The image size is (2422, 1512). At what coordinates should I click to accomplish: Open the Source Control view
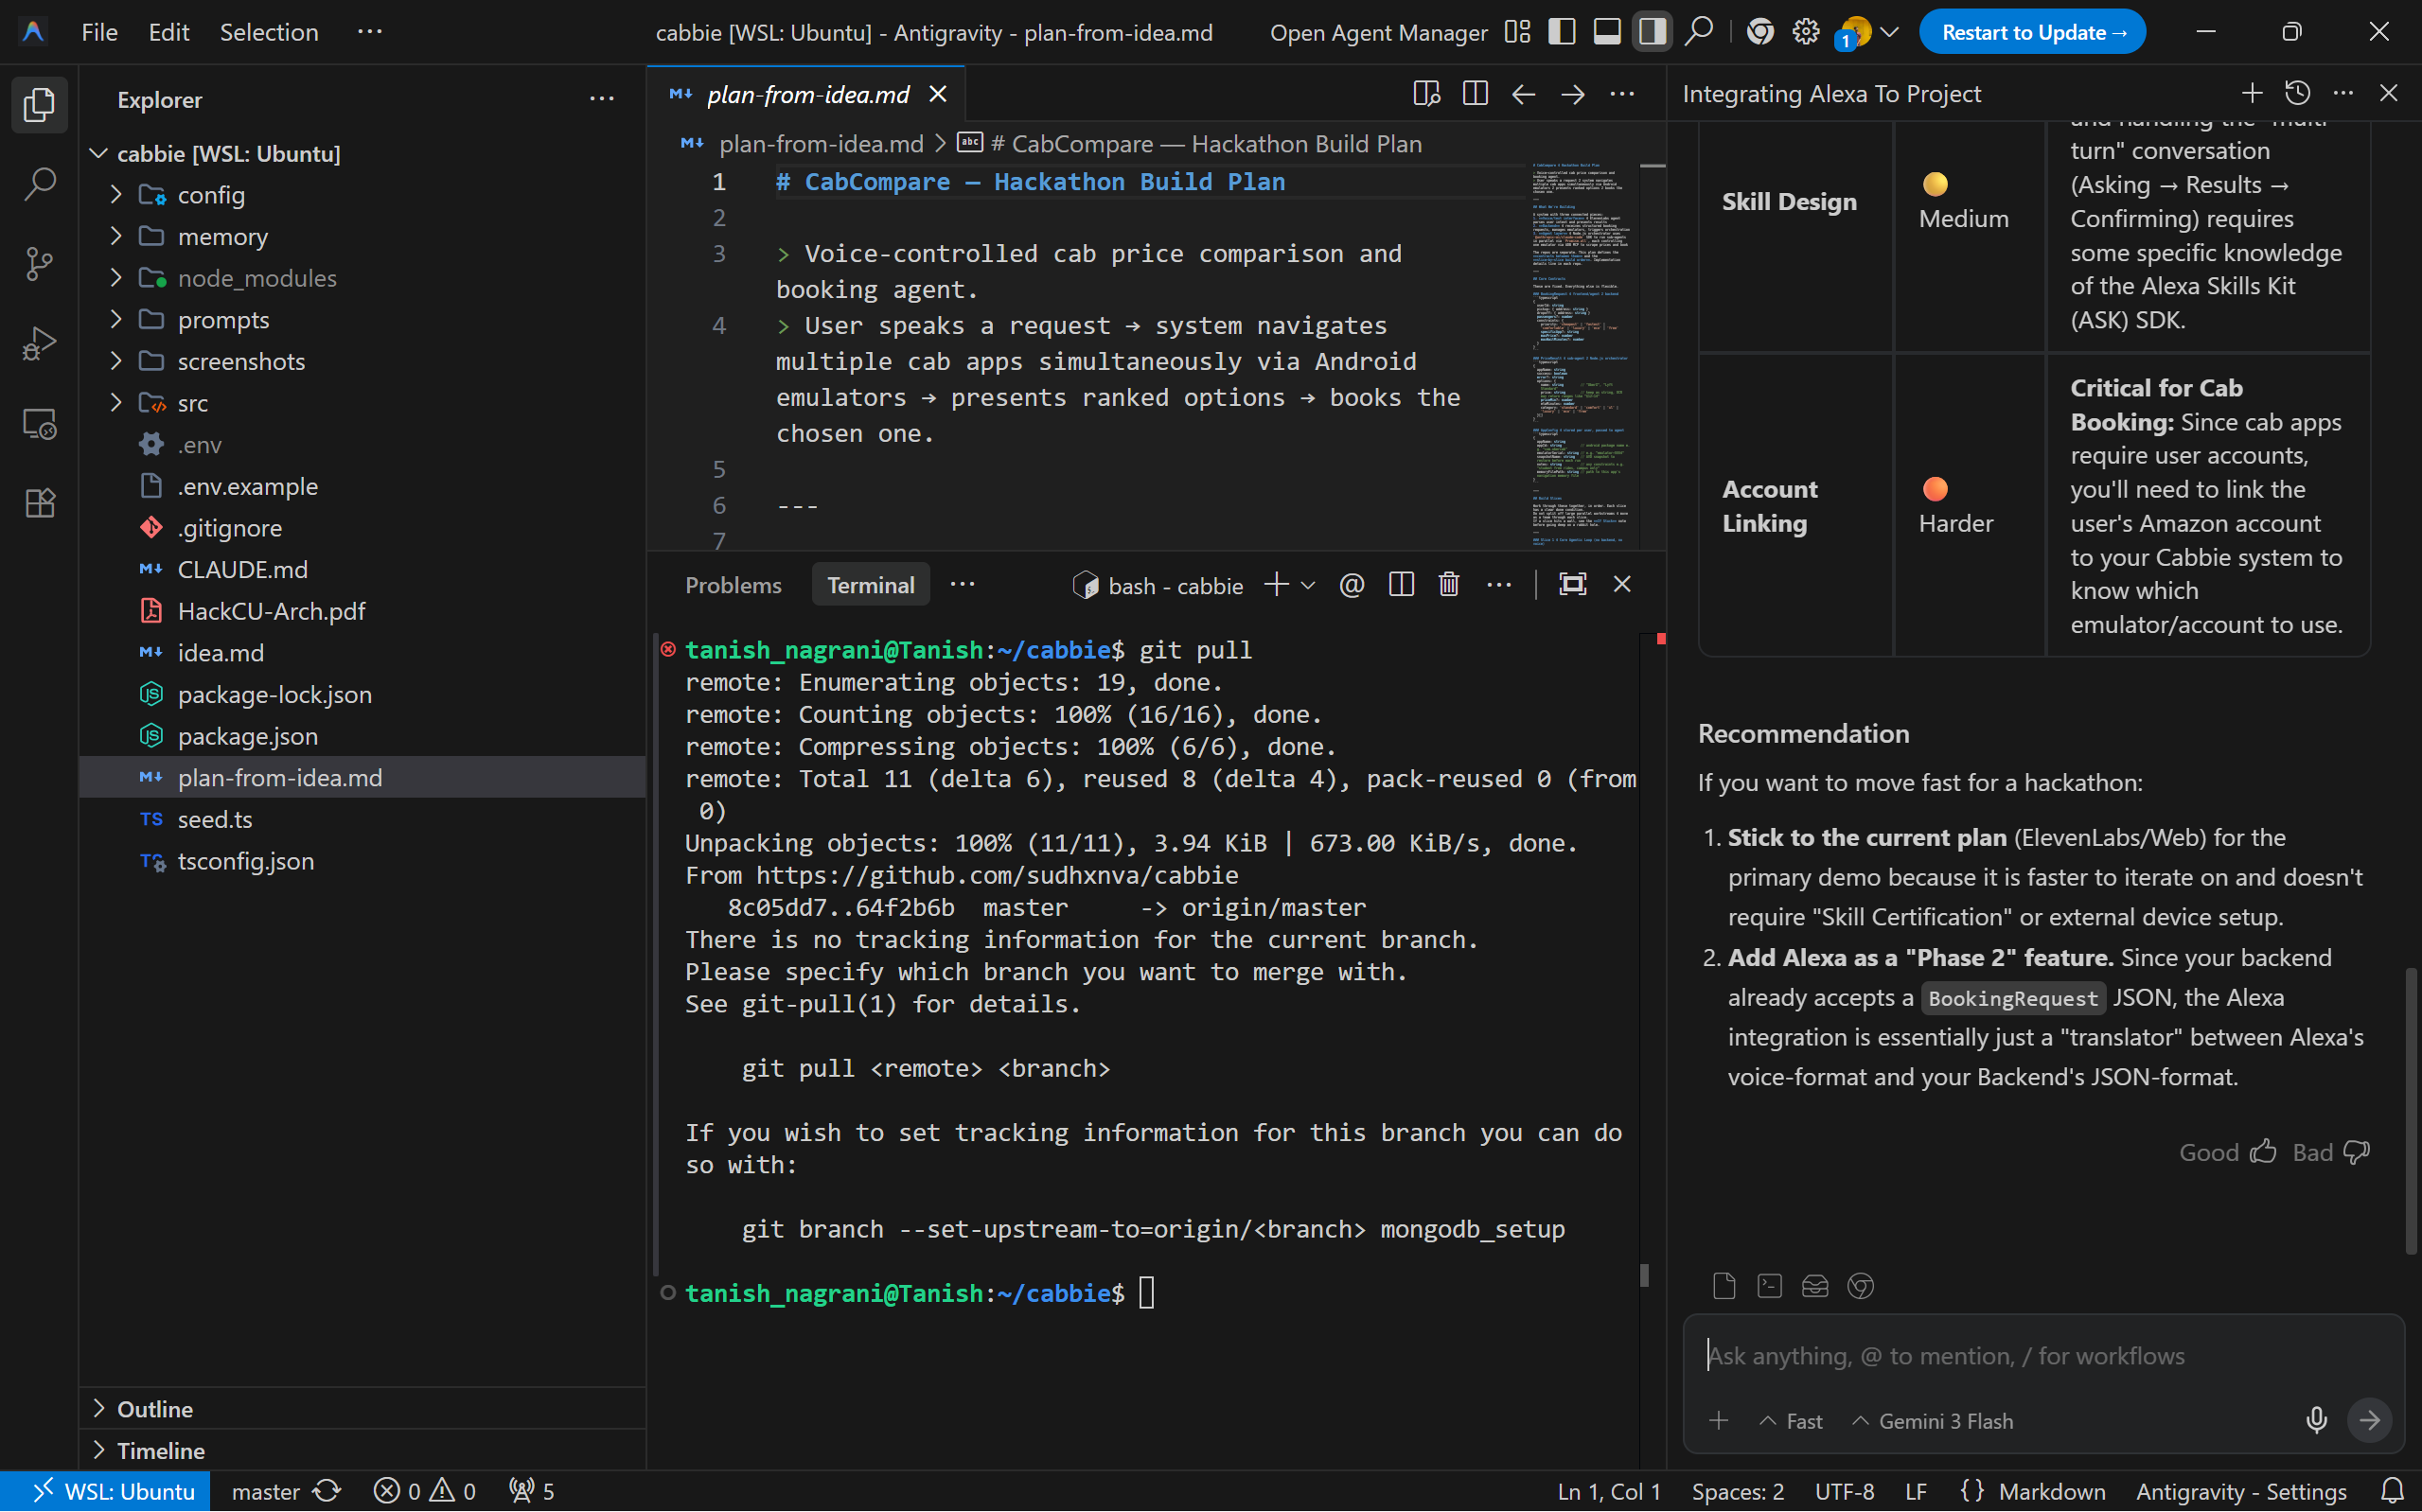pos(39,264)
